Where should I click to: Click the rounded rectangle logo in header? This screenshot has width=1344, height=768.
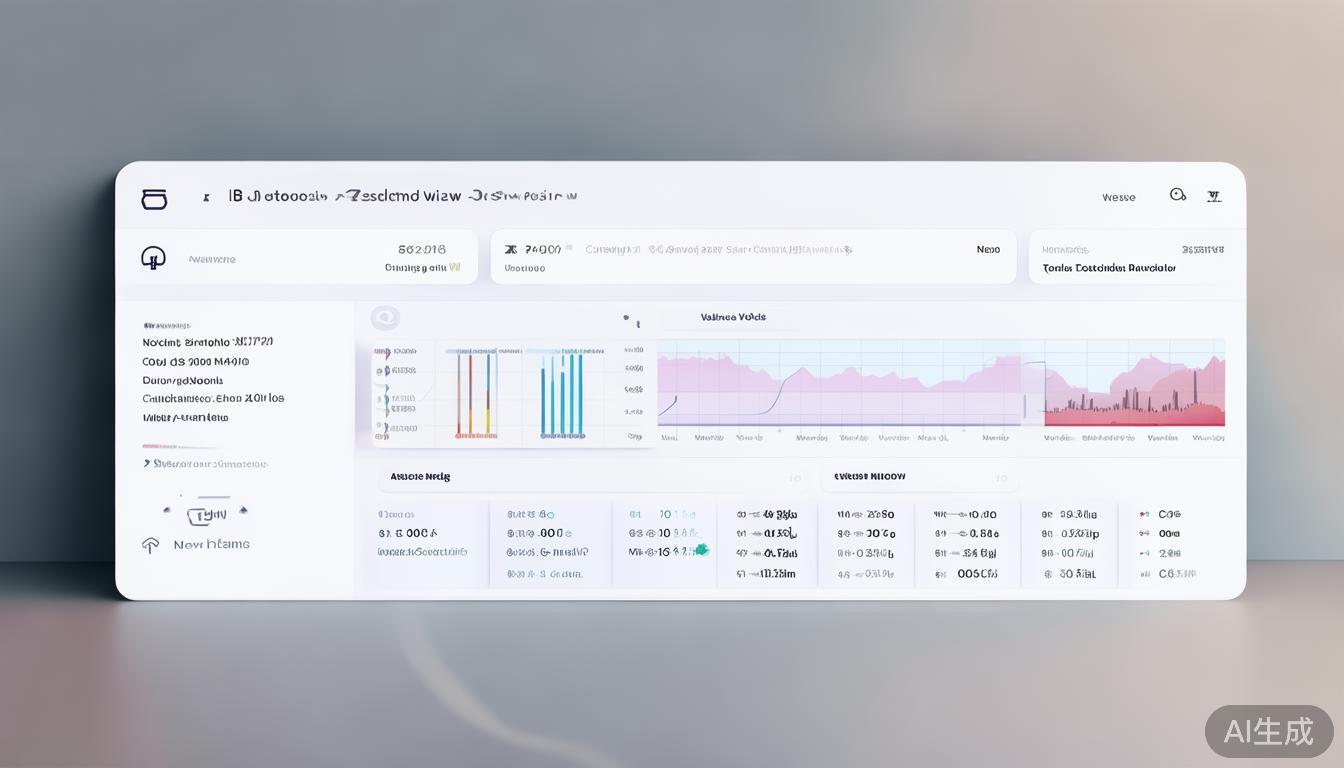pyautogui.click(x=154, y=199)
